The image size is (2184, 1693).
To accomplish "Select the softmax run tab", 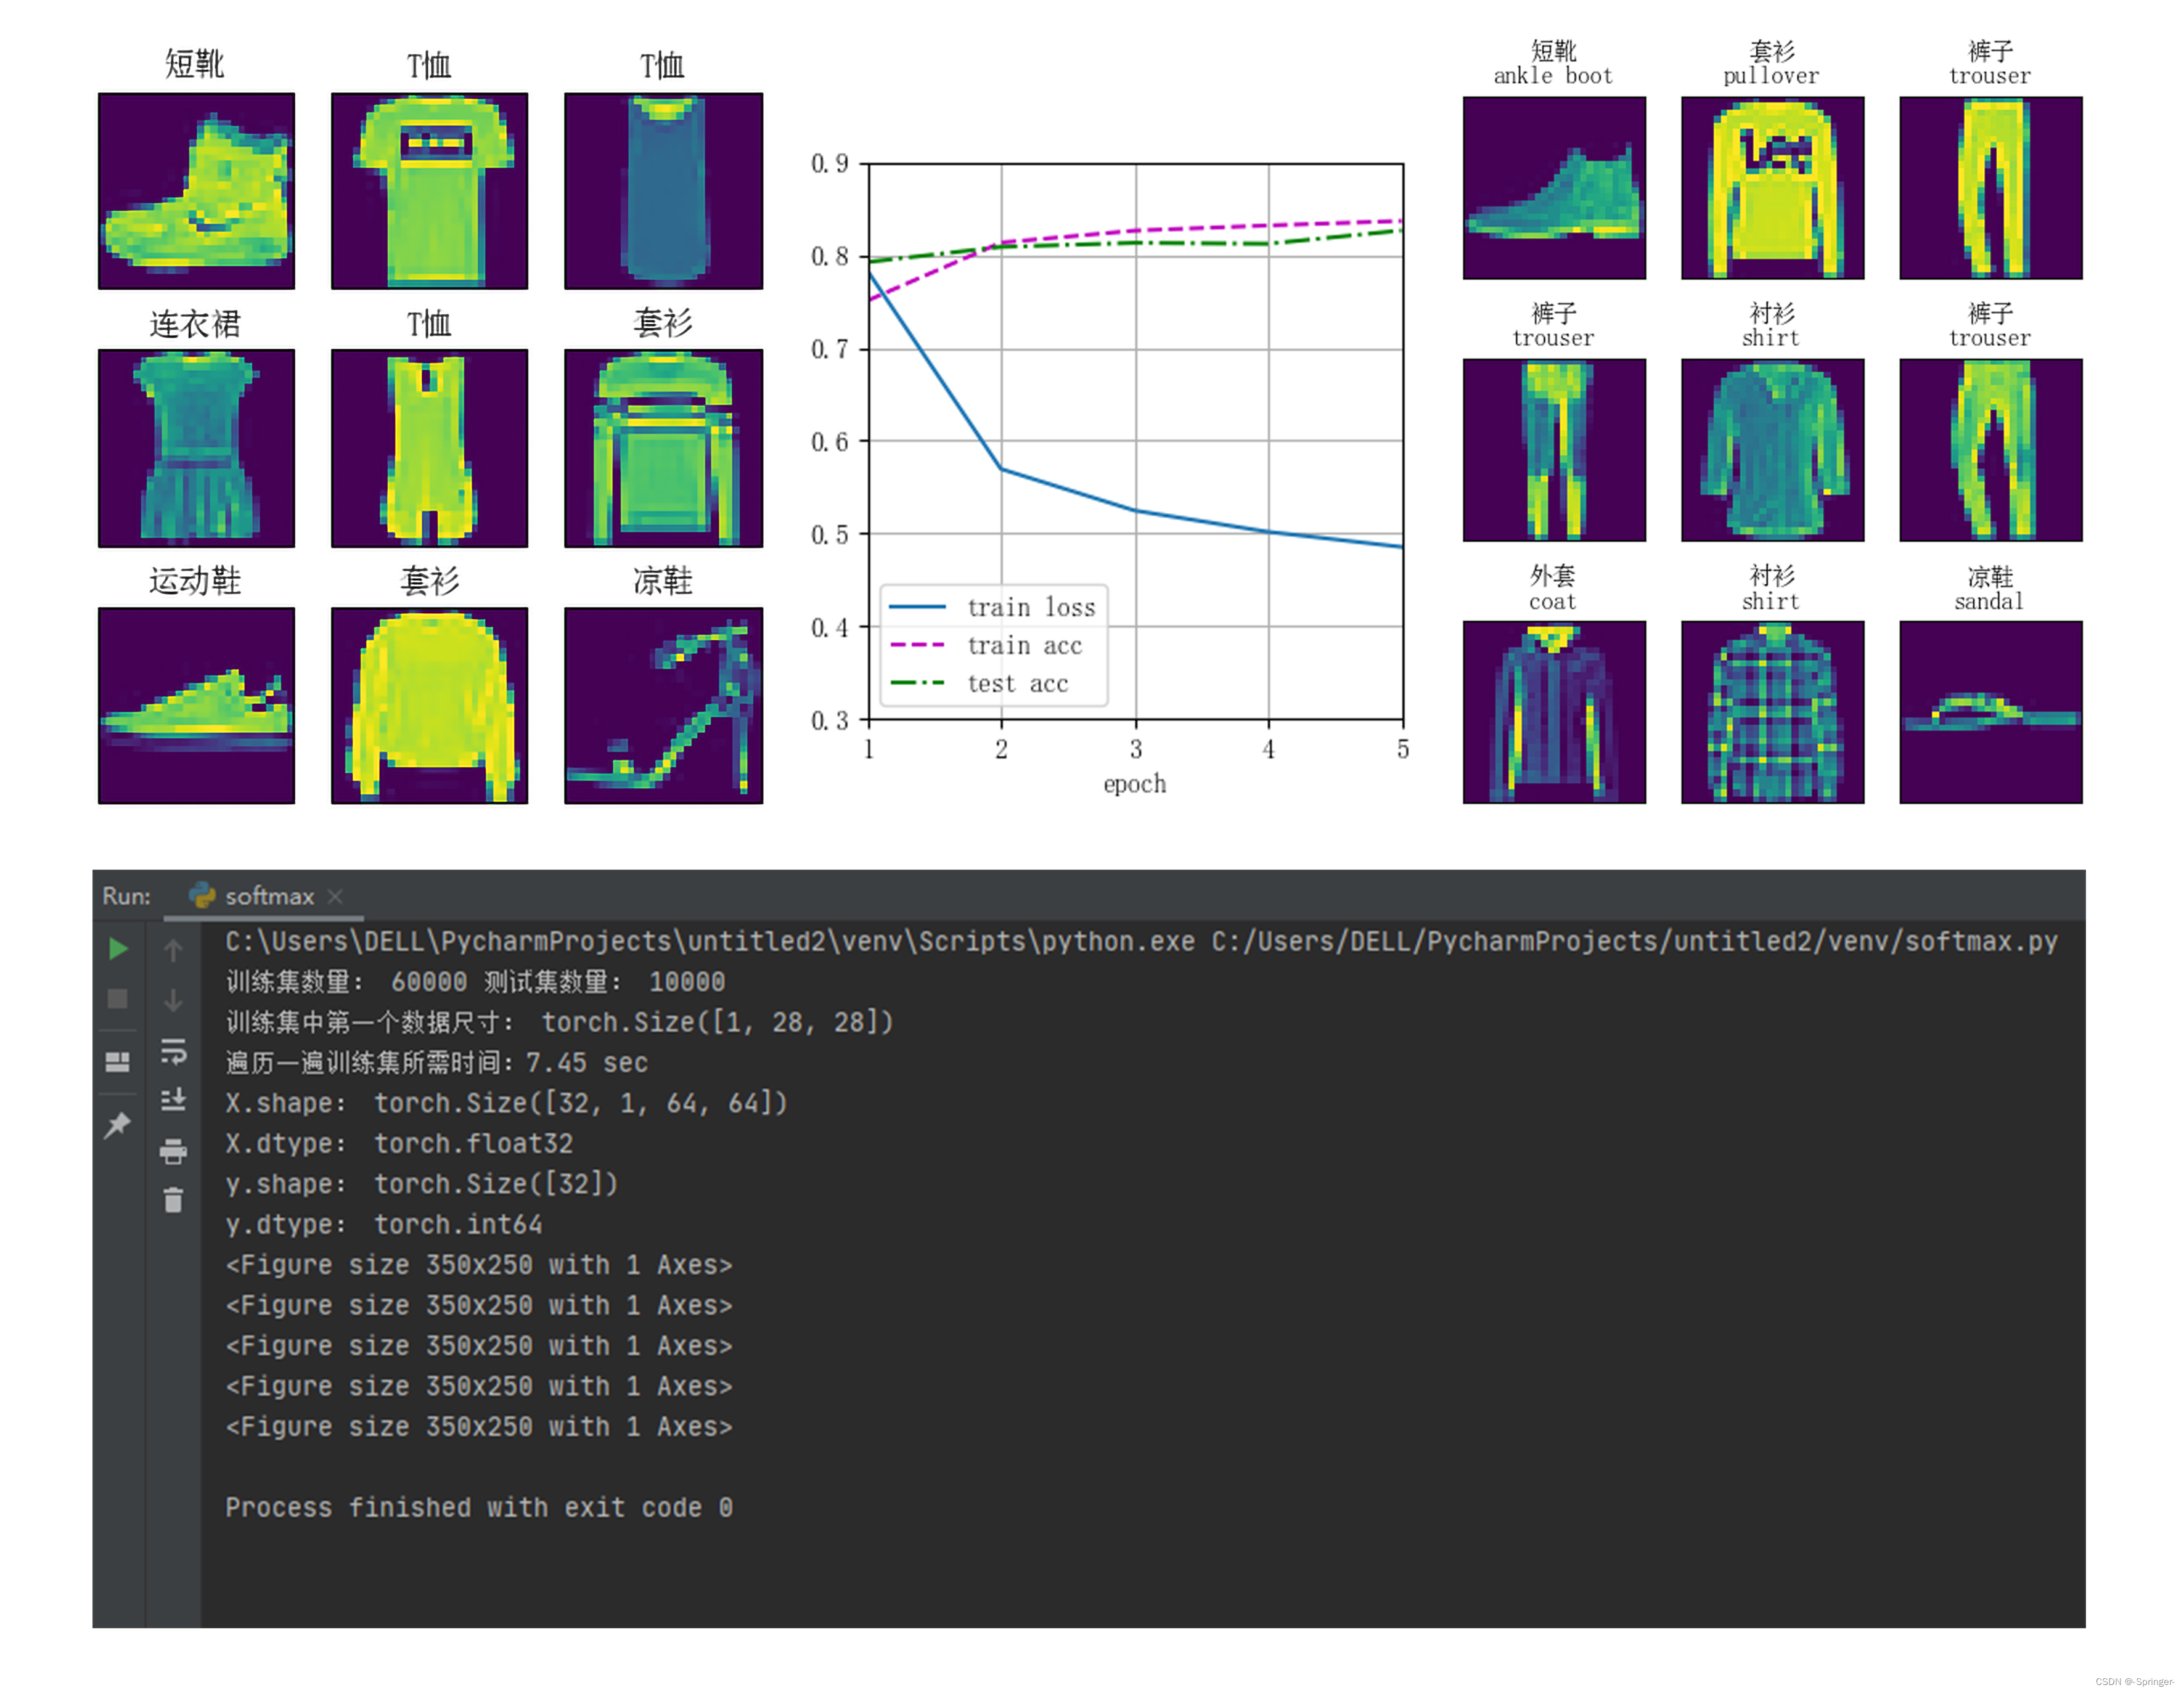I will (269, 896).
